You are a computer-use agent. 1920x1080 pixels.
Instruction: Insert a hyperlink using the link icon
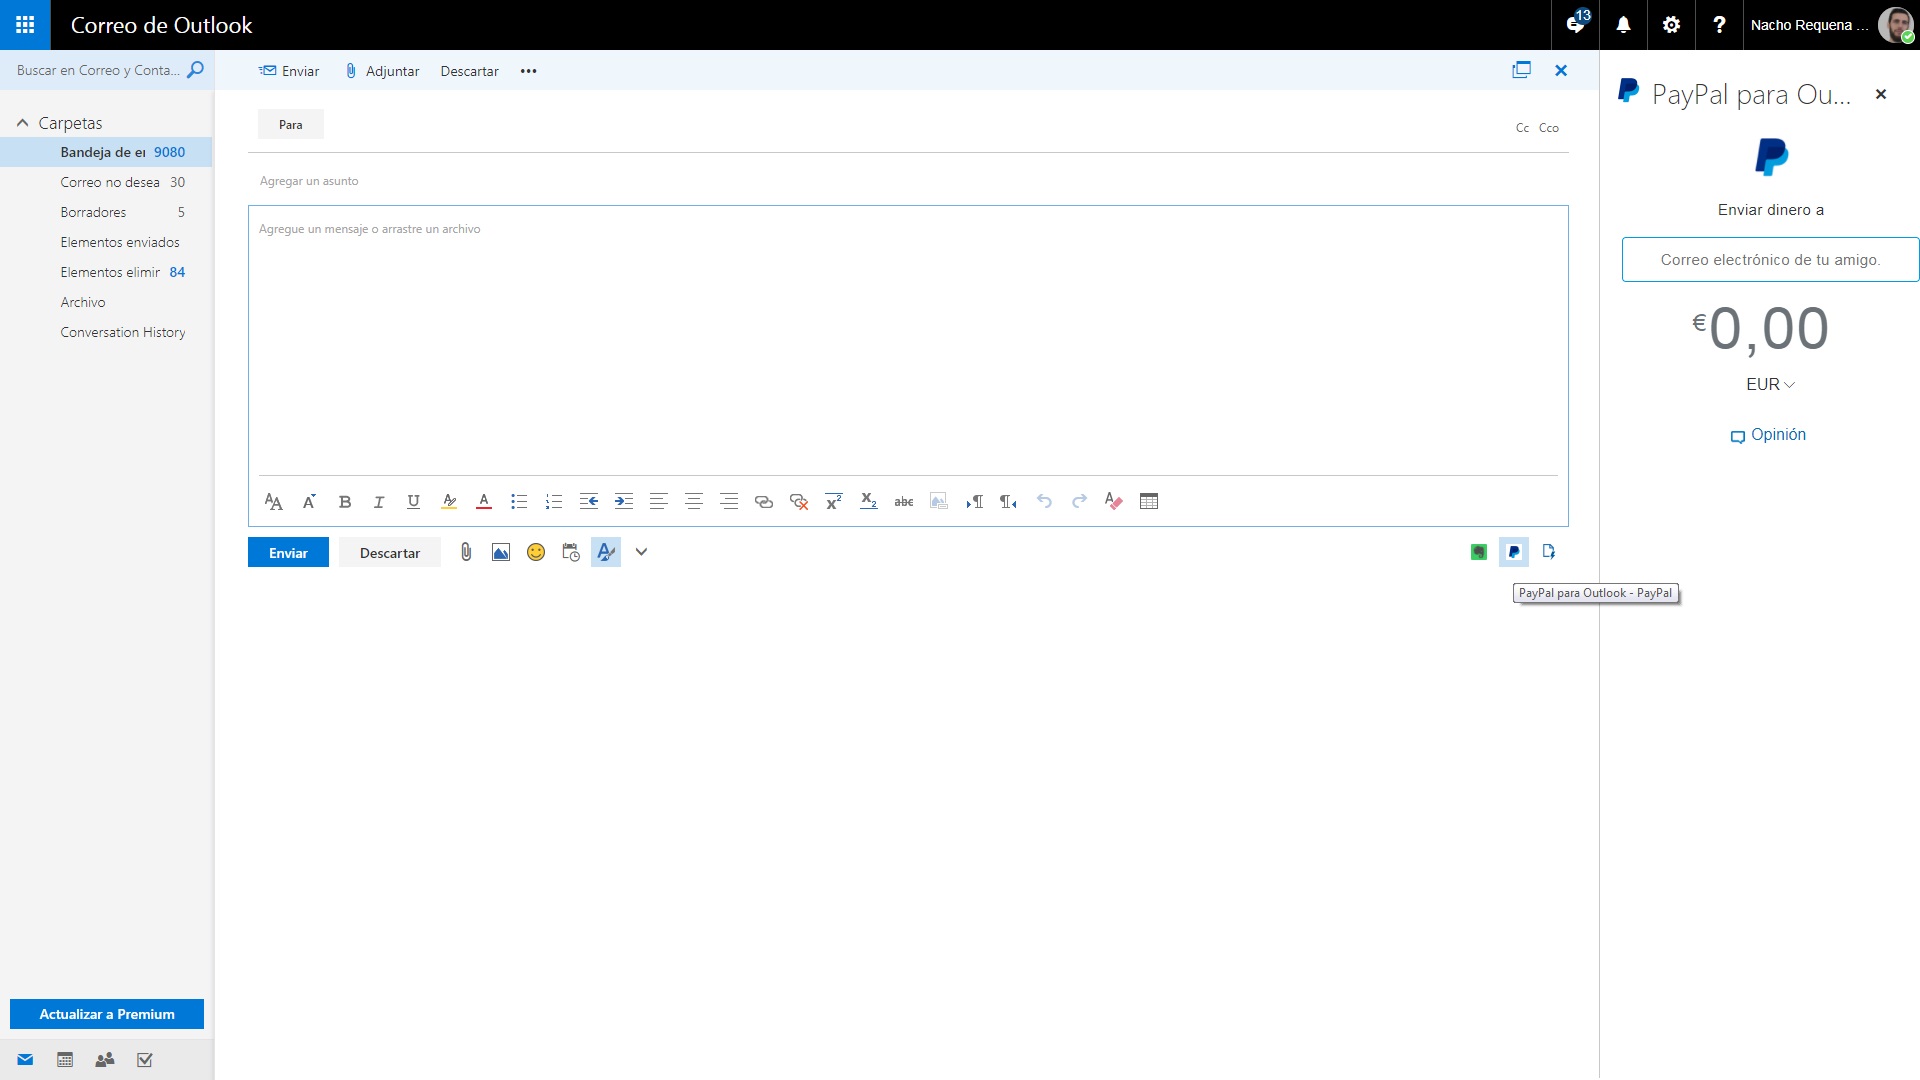coord(764,502)
